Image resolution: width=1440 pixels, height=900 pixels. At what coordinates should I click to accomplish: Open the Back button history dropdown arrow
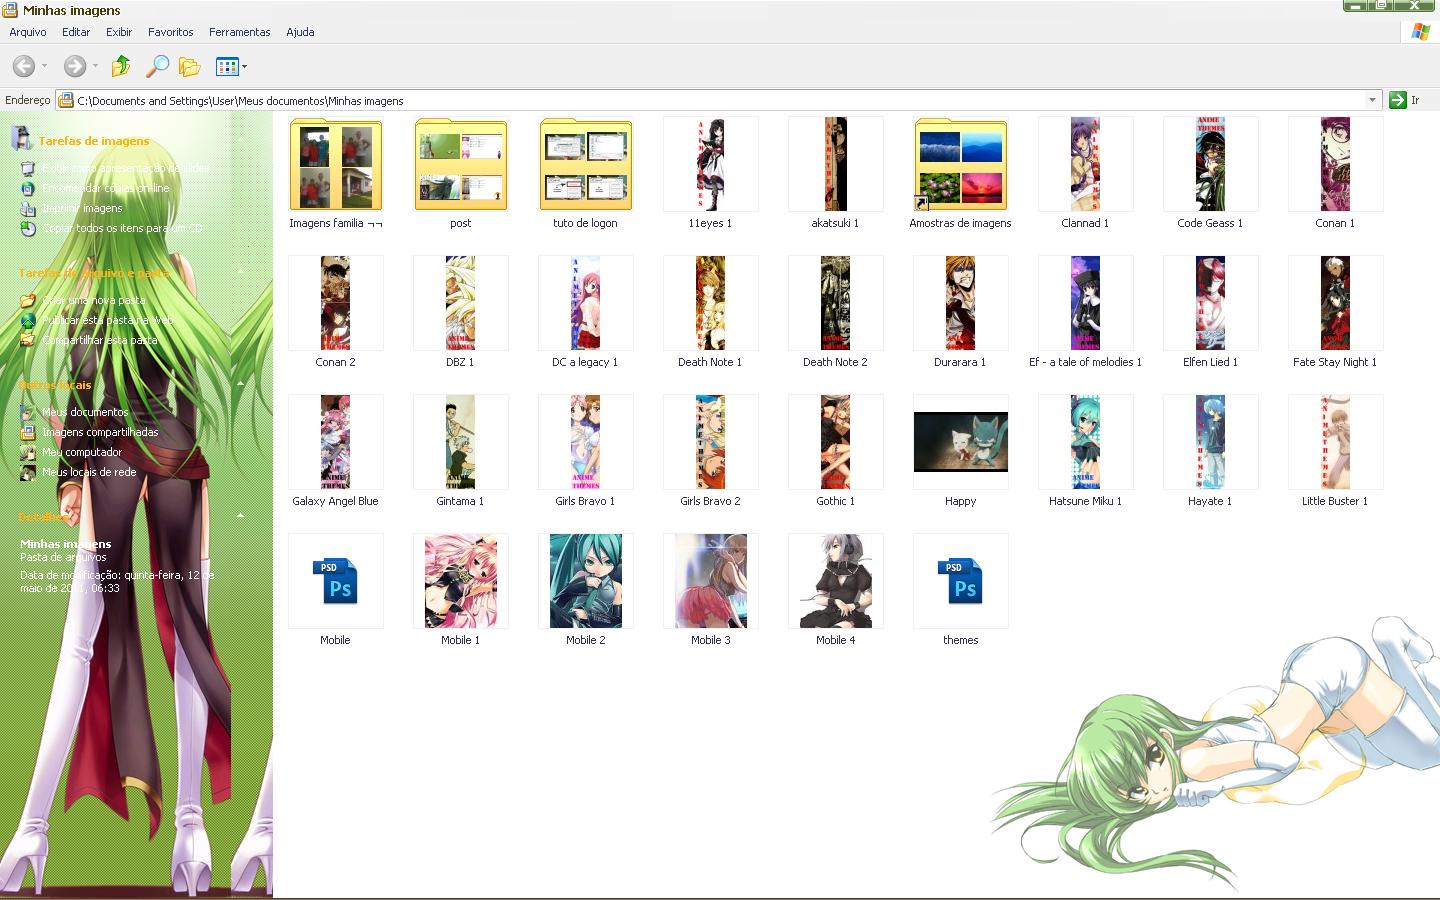pyautogui.click(x=44, y=67)
